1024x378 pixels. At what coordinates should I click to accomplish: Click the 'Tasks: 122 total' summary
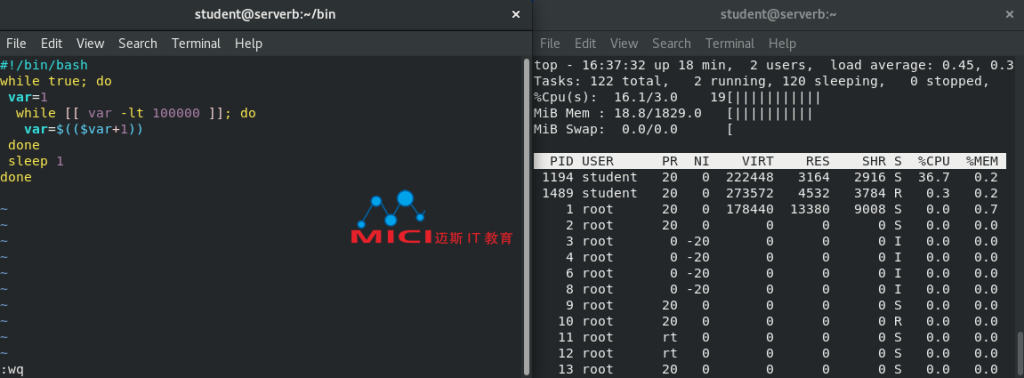point(601,82)
